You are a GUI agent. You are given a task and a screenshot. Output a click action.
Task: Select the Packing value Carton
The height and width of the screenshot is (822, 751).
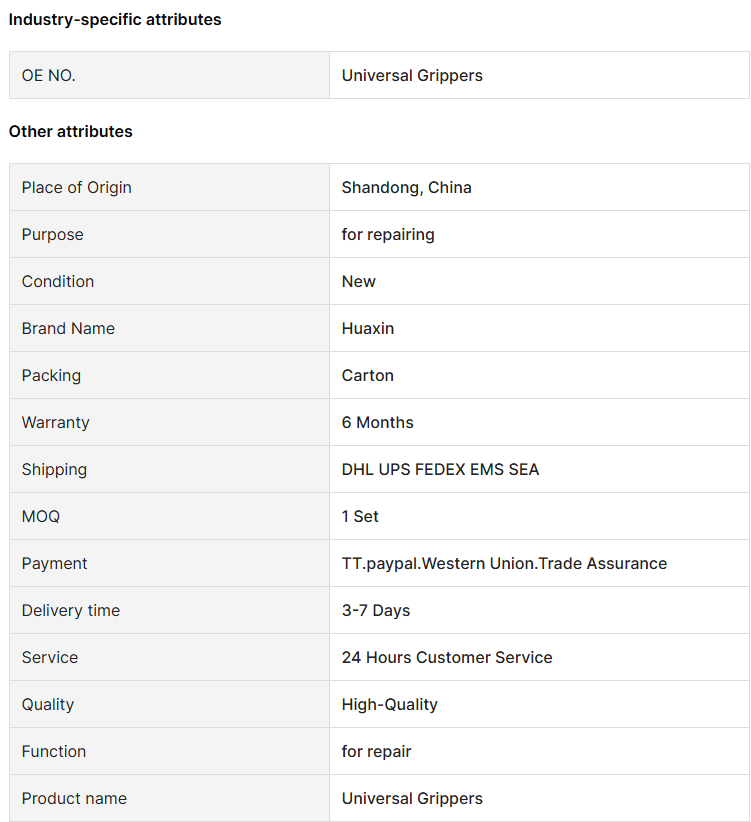point(367,375)
